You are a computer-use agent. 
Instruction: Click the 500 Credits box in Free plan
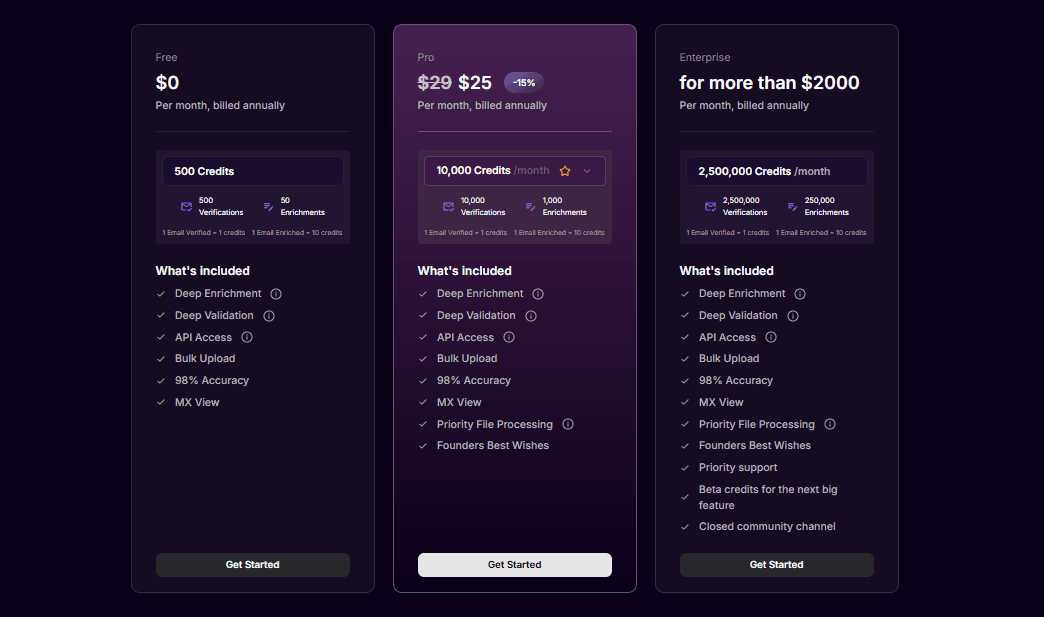[x=252, y=171]
